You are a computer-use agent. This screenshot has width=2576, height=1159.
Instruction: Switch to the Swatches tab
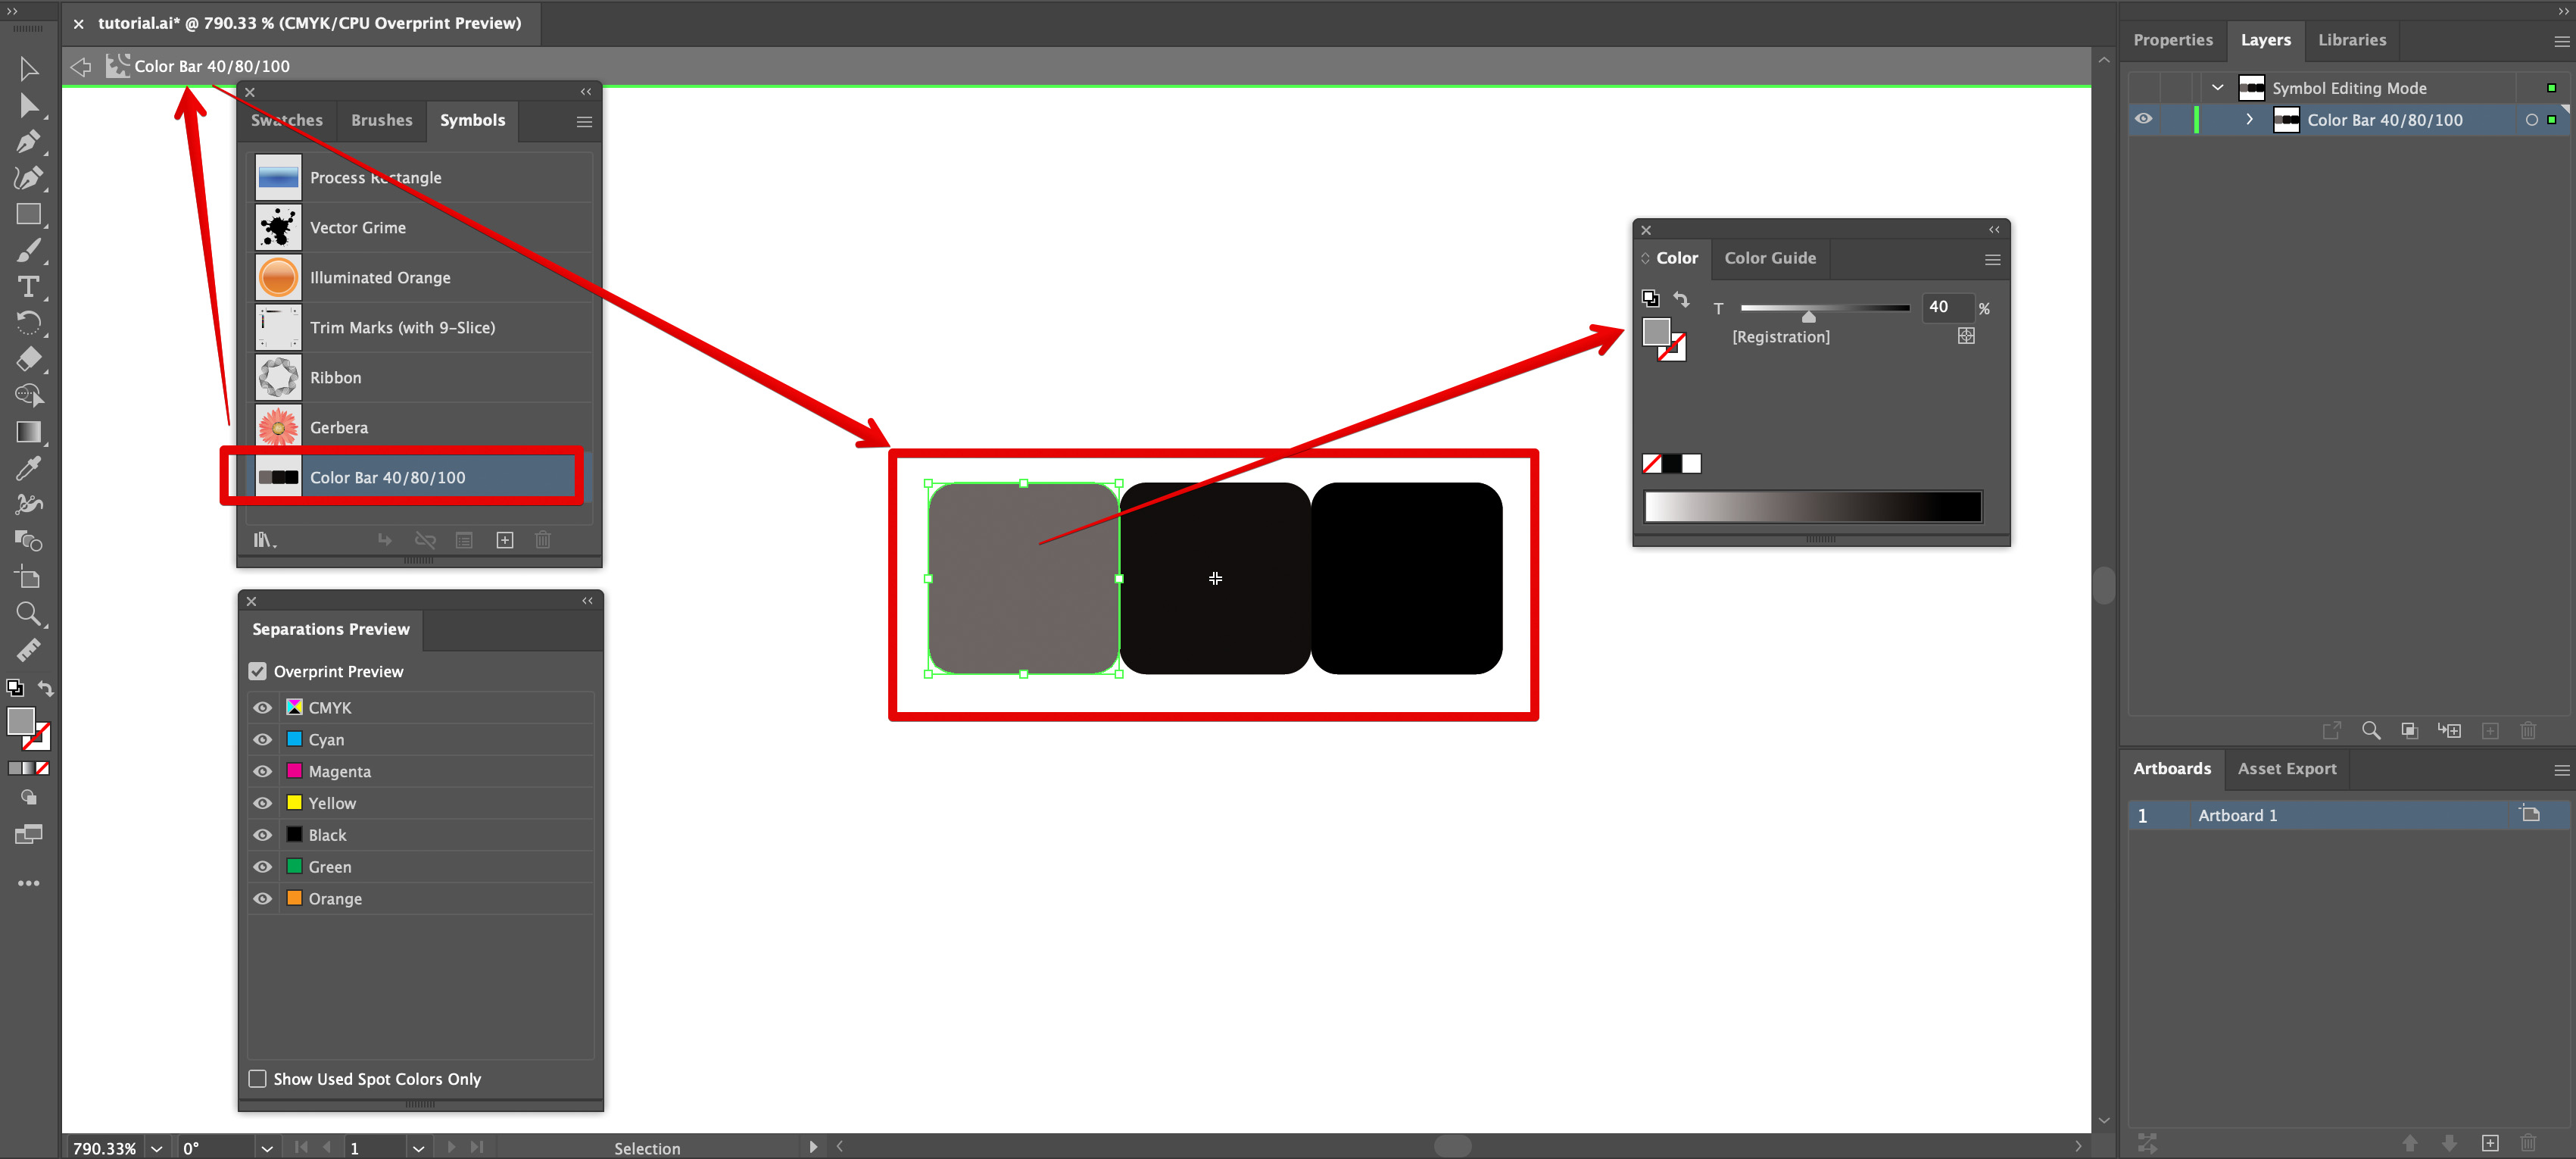coord(286,120)
